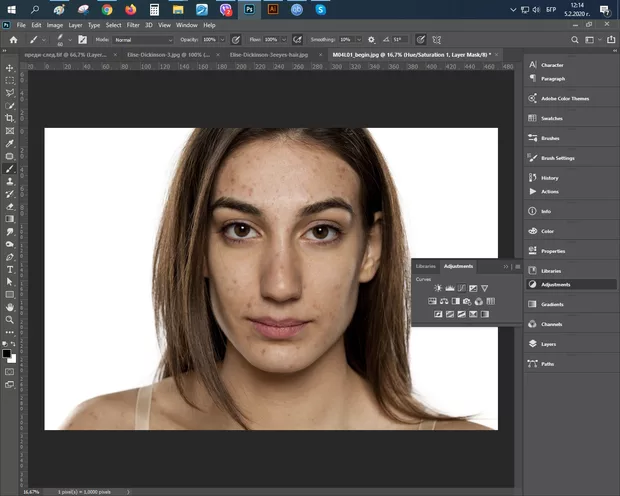Open the Layers panel

pyautogui.click(x=548, y=343)
